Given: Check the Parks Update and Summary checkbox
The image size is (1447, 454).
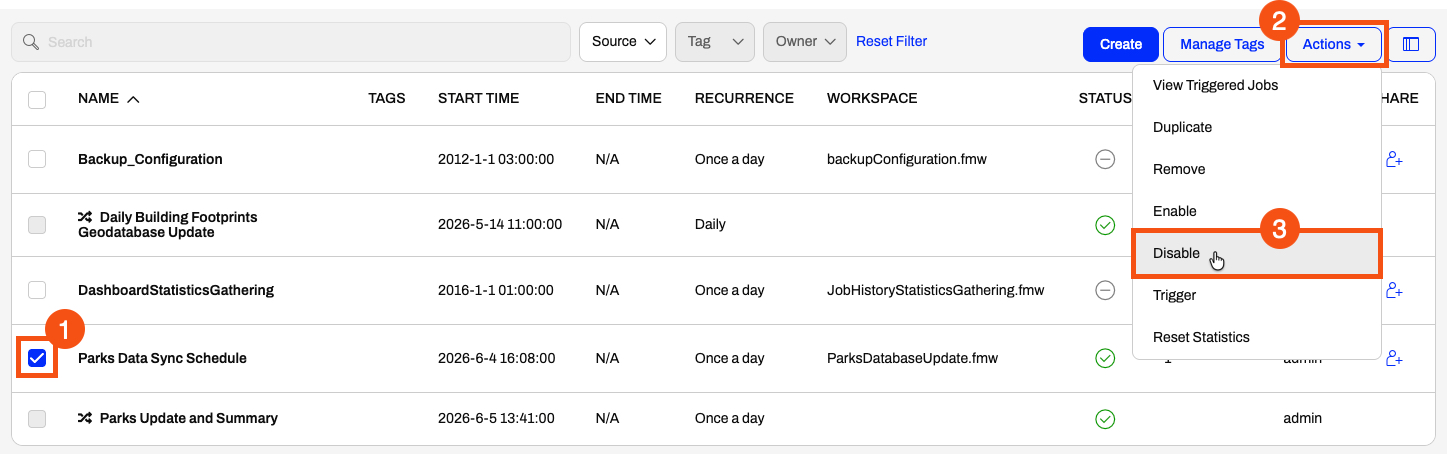Looking at the screenshot, I should (37, 419).
